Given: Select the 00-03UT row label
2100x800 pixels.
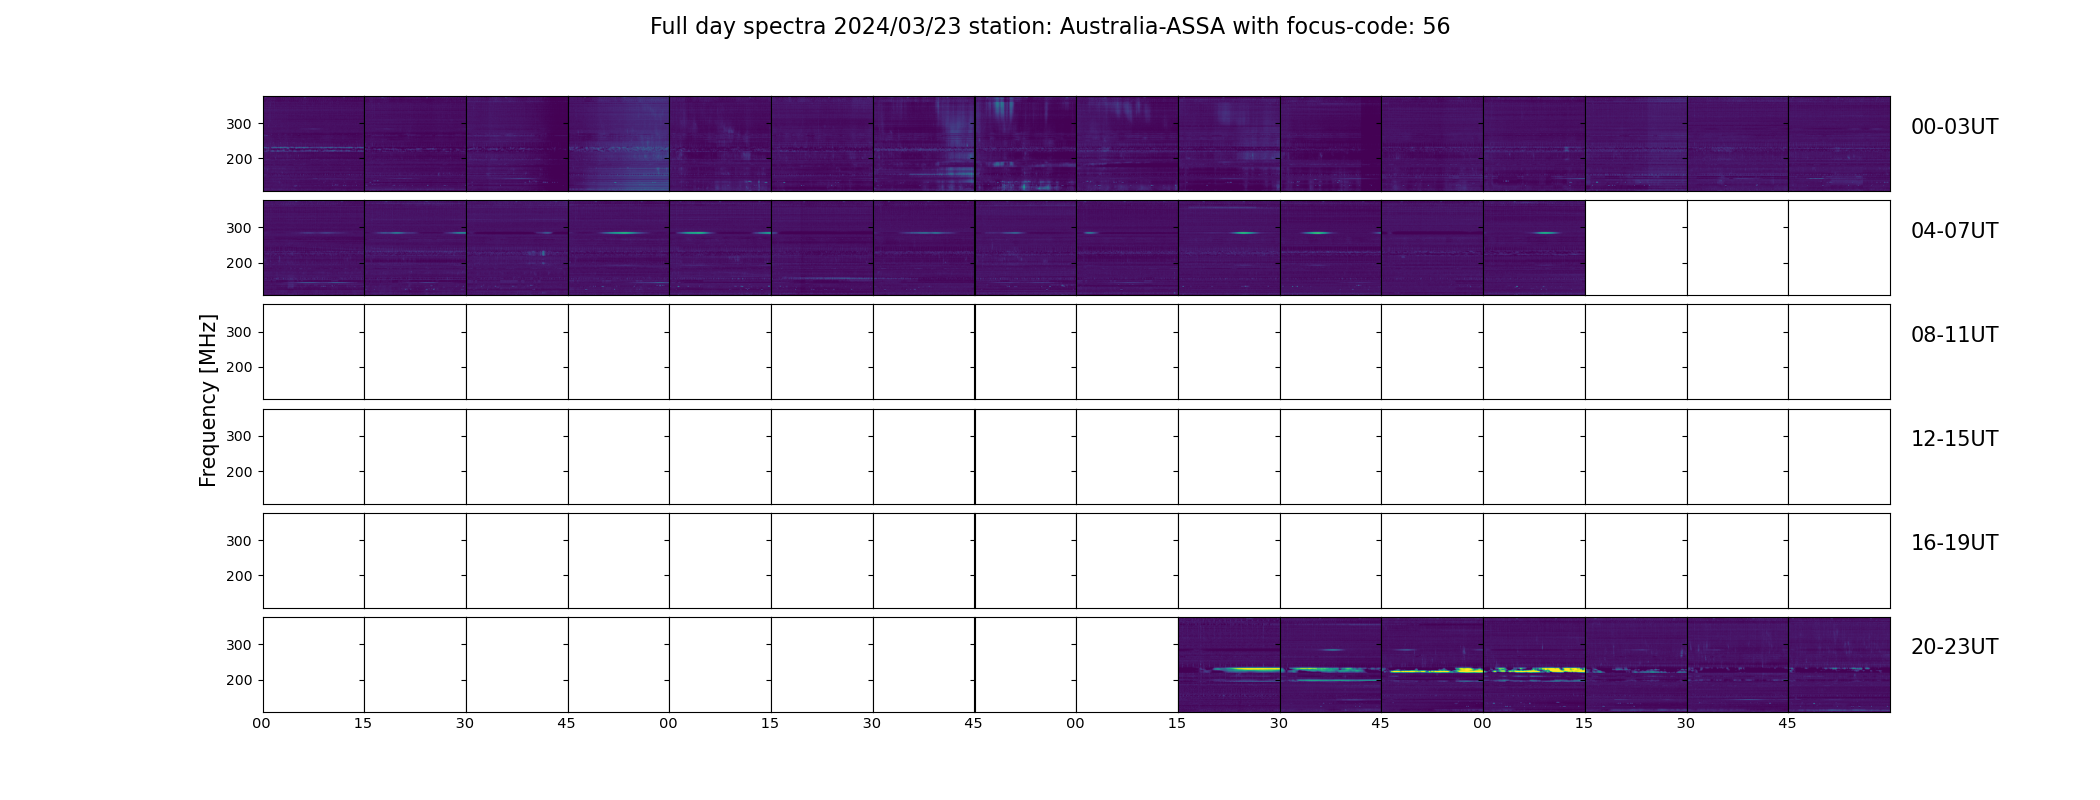Looking at the screenshot, I should tap(1954, 127).
